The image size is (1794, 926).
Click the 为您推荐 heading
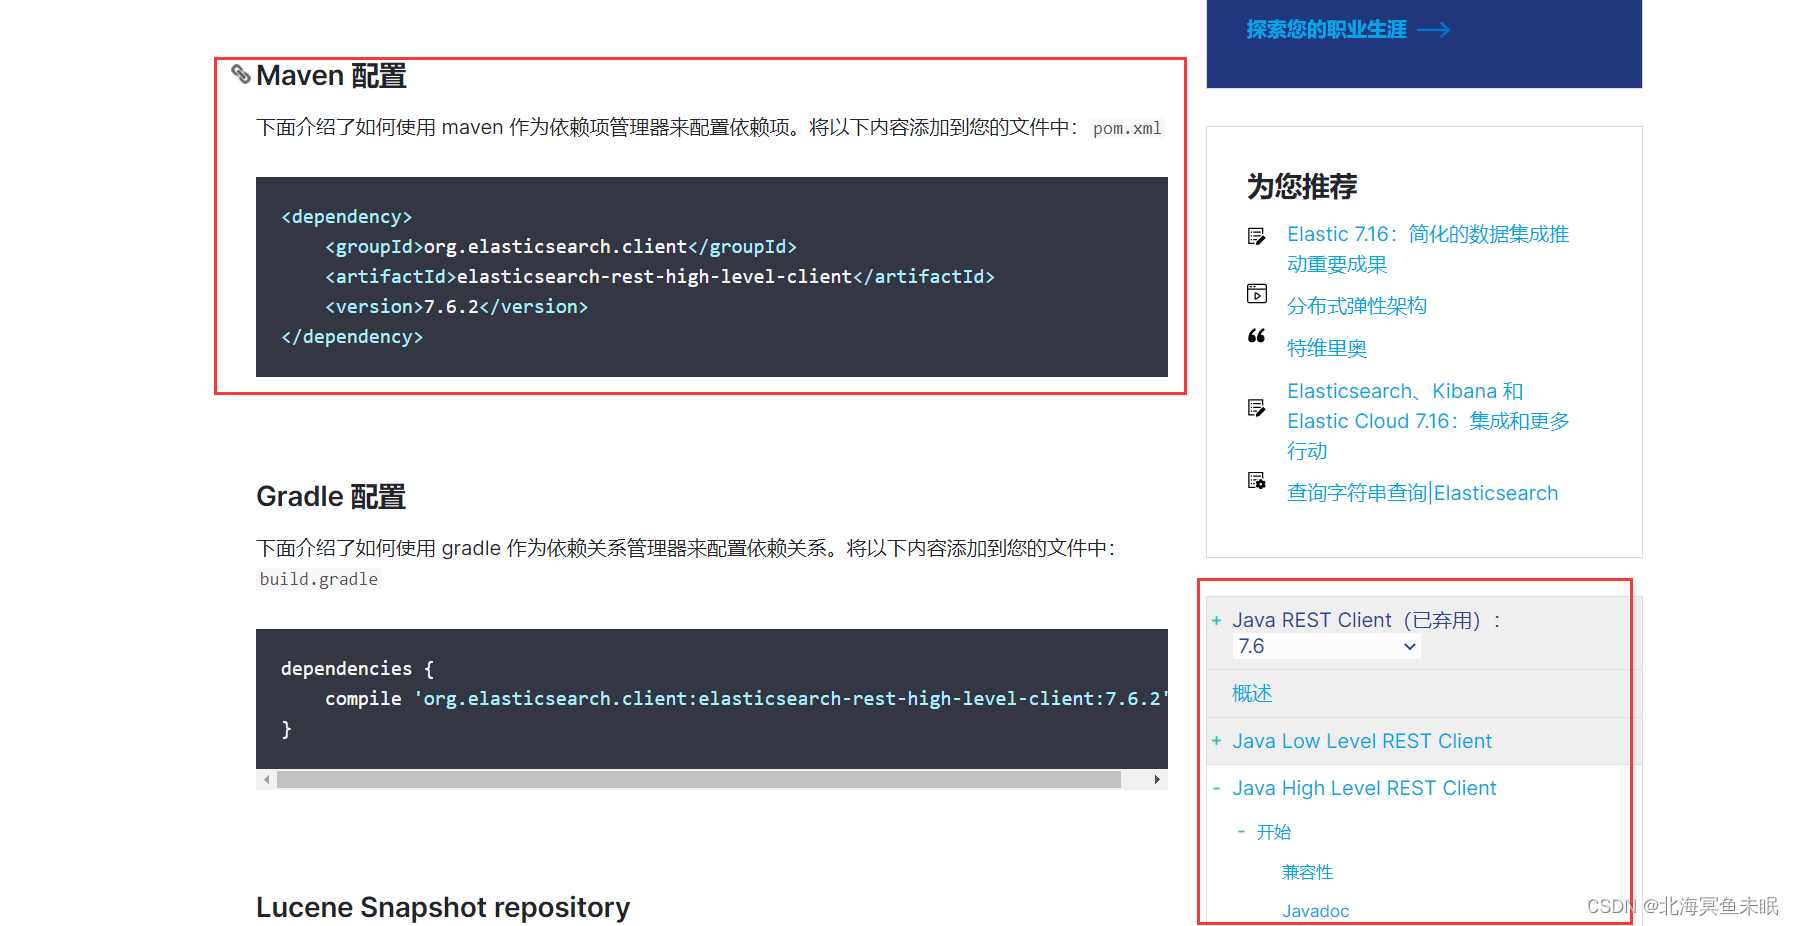click(x=1302, y=186)
